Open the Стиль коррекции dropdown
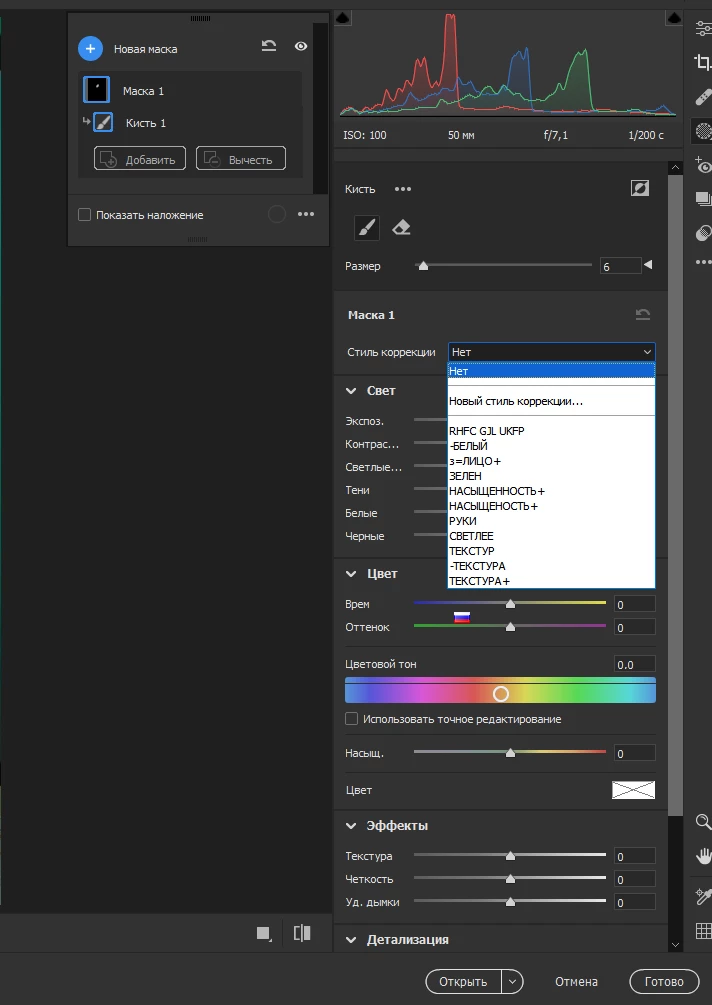Image resolution: width=712 pixels, height=1005 pixels. pyautogui.click(x=551, y=352)
